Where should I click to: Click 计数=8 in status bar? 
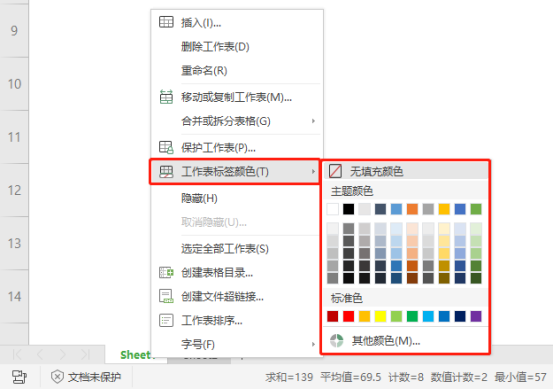[406, 377]
